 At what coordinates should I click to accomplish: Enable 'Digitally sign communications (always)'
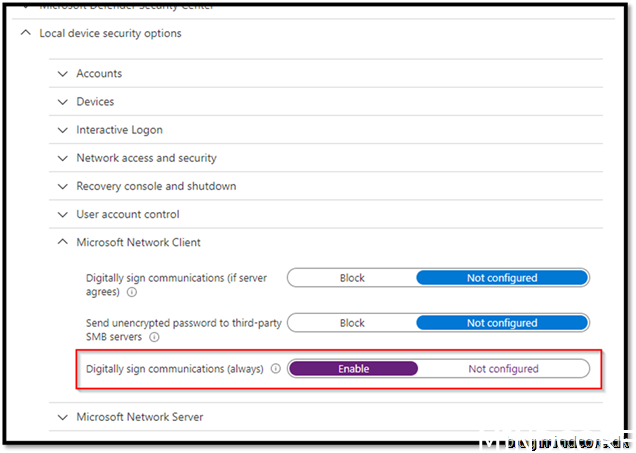click(353, 369)
